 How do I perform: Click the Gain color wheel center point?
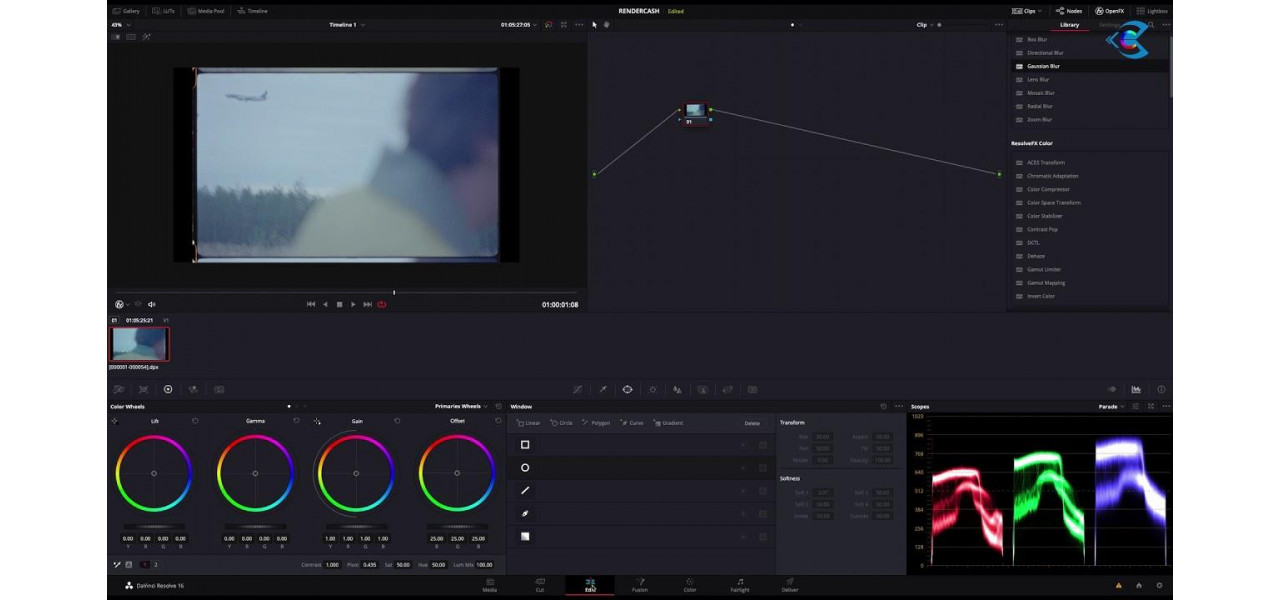click(x=356, y=473)
